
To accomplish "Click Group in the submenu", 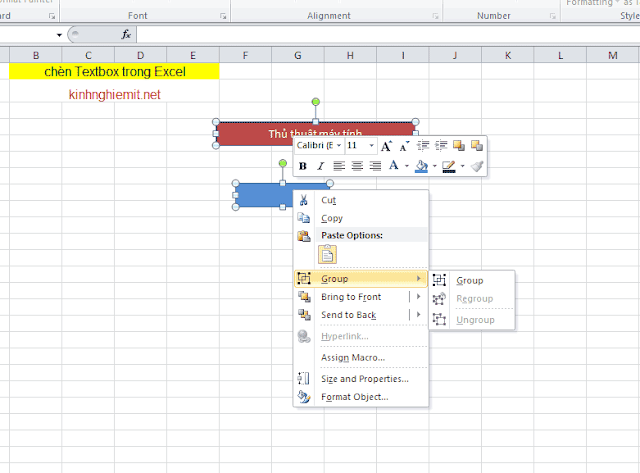I will click(472, 281).
